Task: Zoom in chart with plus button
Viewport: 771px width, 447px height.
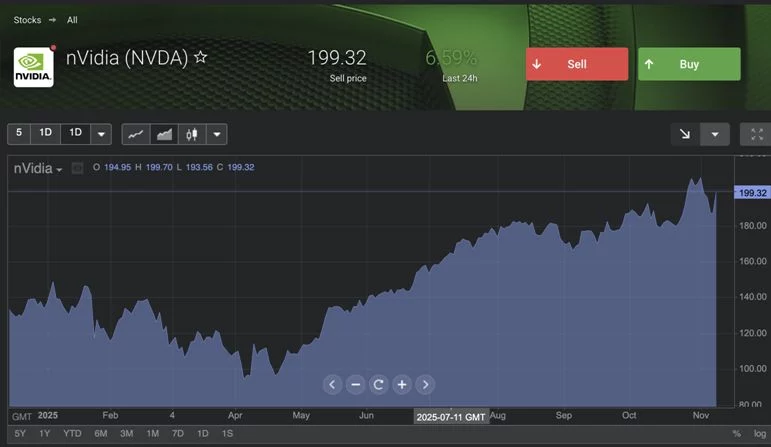Action: tap(402, 385)
